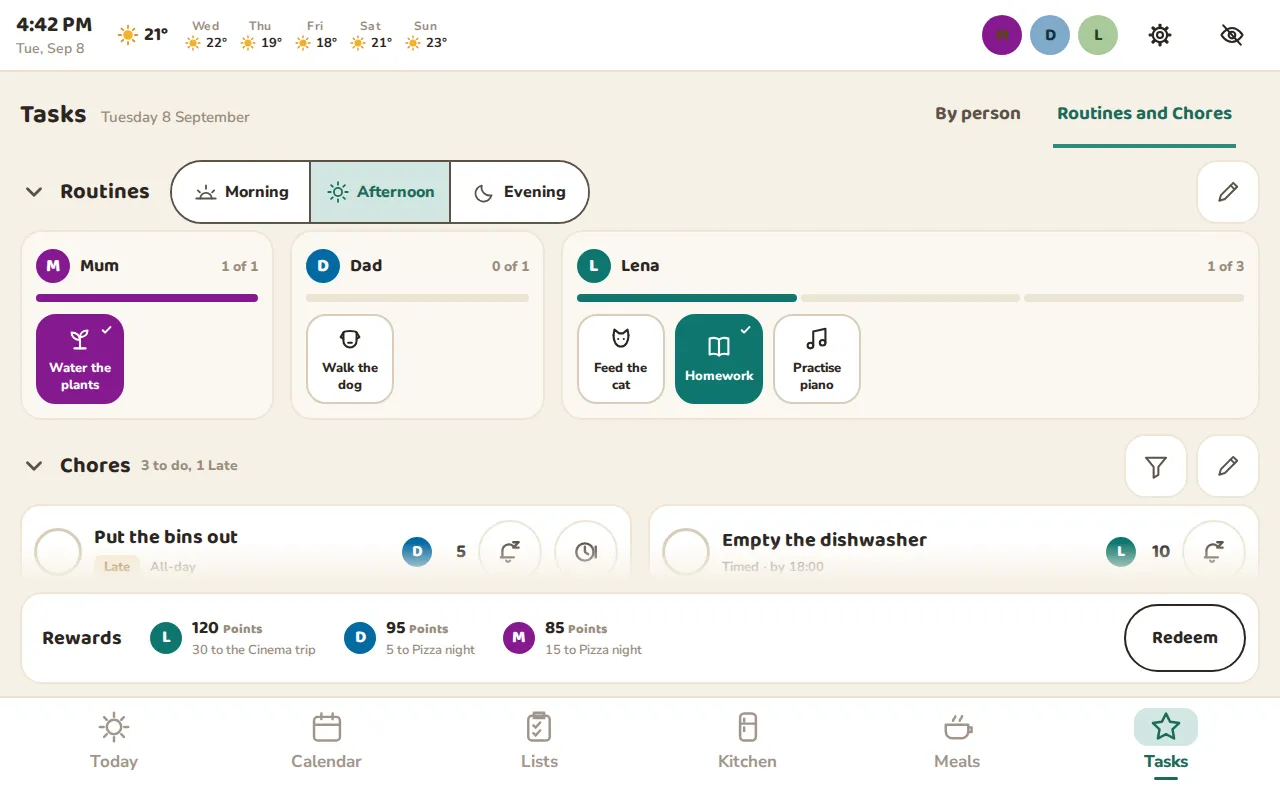
Task: Switch to By person view
Action: click(x=978, y=114)
